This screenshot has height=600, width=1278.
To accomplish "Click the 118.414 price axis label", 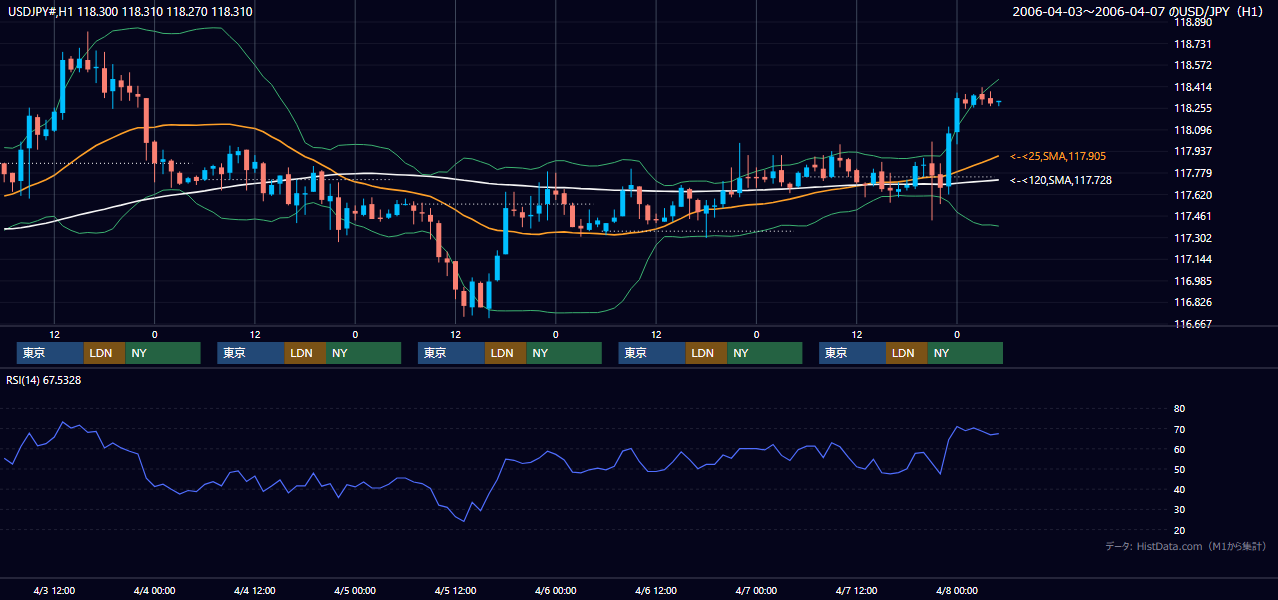I will pyautogui.click(x=1192, y=87).
